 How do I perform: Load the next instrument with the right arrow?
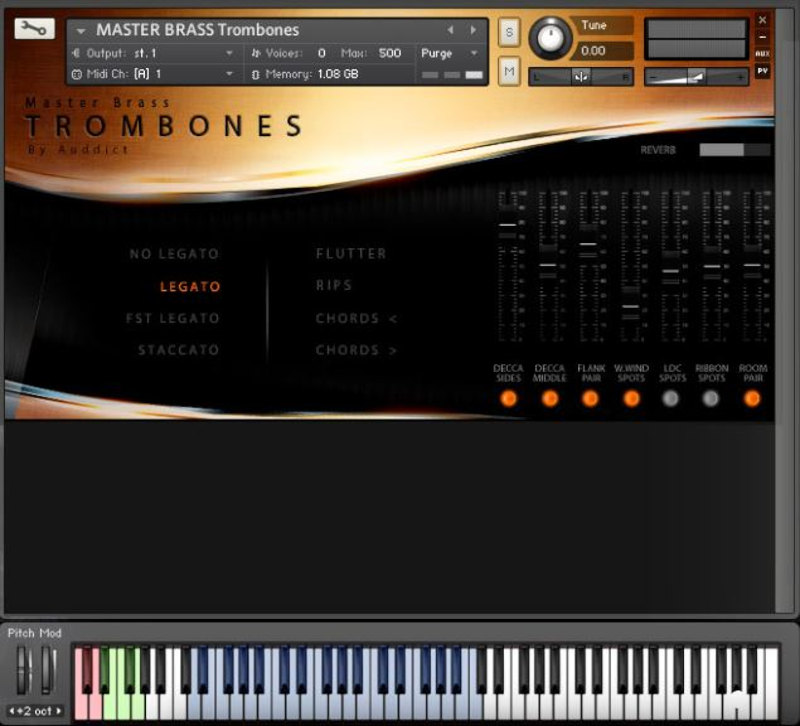click(473, 30)
